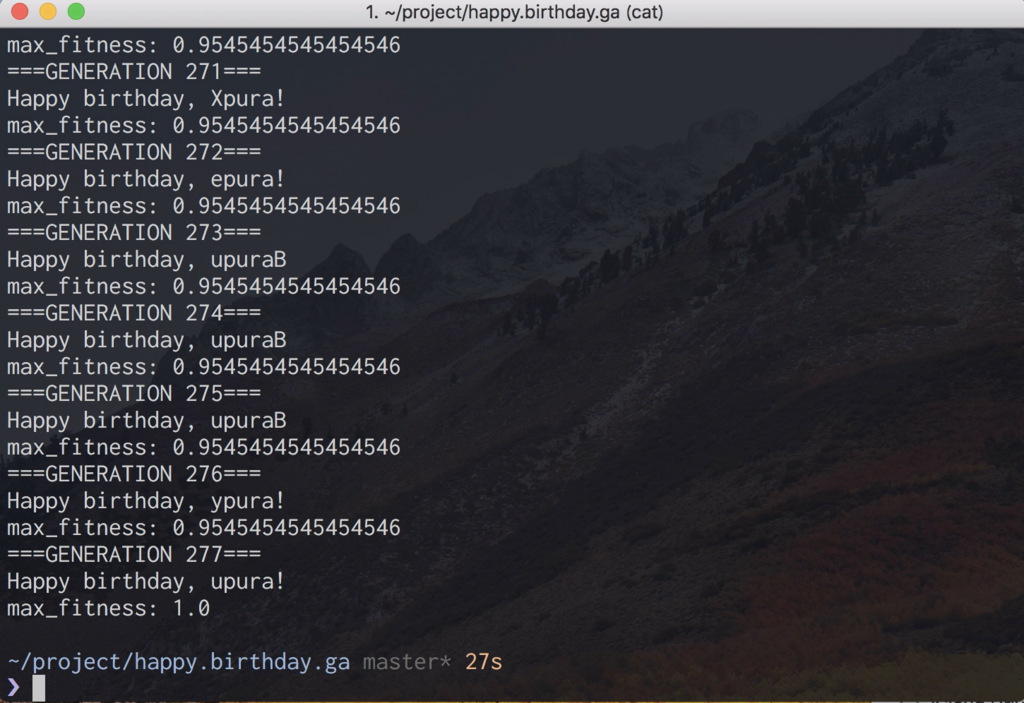Select the '===GENERATION 275===' header
Image resolution: width=1024 pixels, height=703 pixels.
tap(134, 393)
